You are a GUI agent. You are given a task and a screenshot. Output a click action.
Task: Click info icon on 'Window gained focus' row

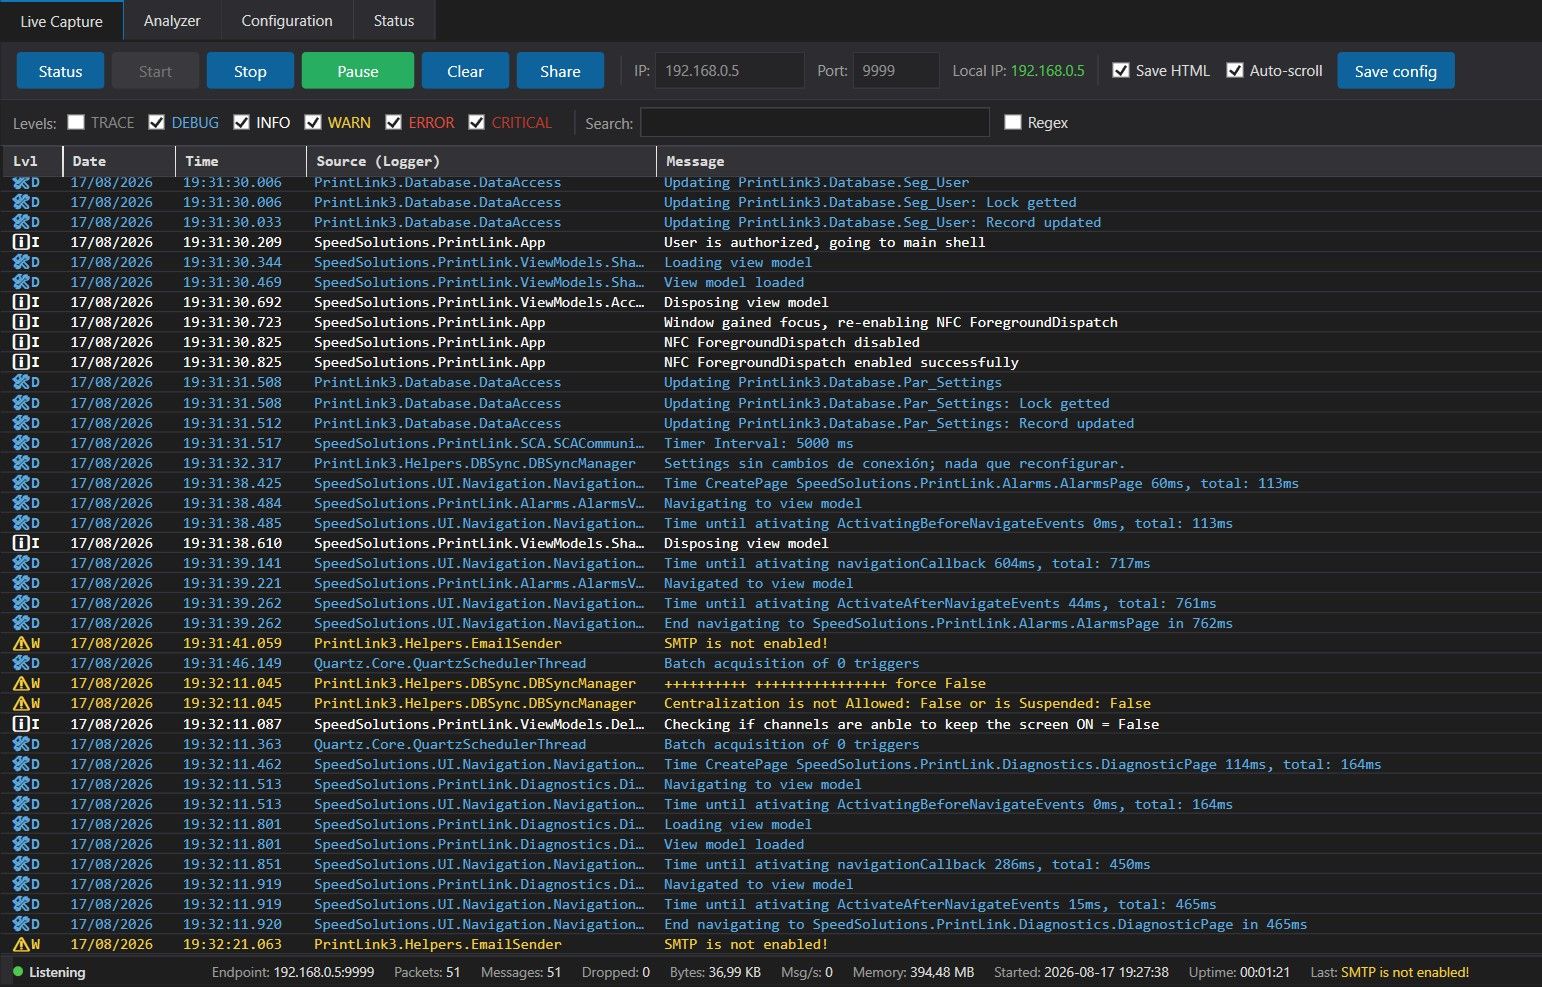click(20, 322)
